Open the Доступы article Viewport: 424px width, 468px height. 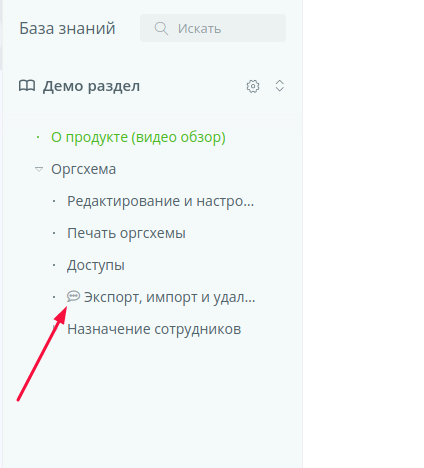coord(96,265)
